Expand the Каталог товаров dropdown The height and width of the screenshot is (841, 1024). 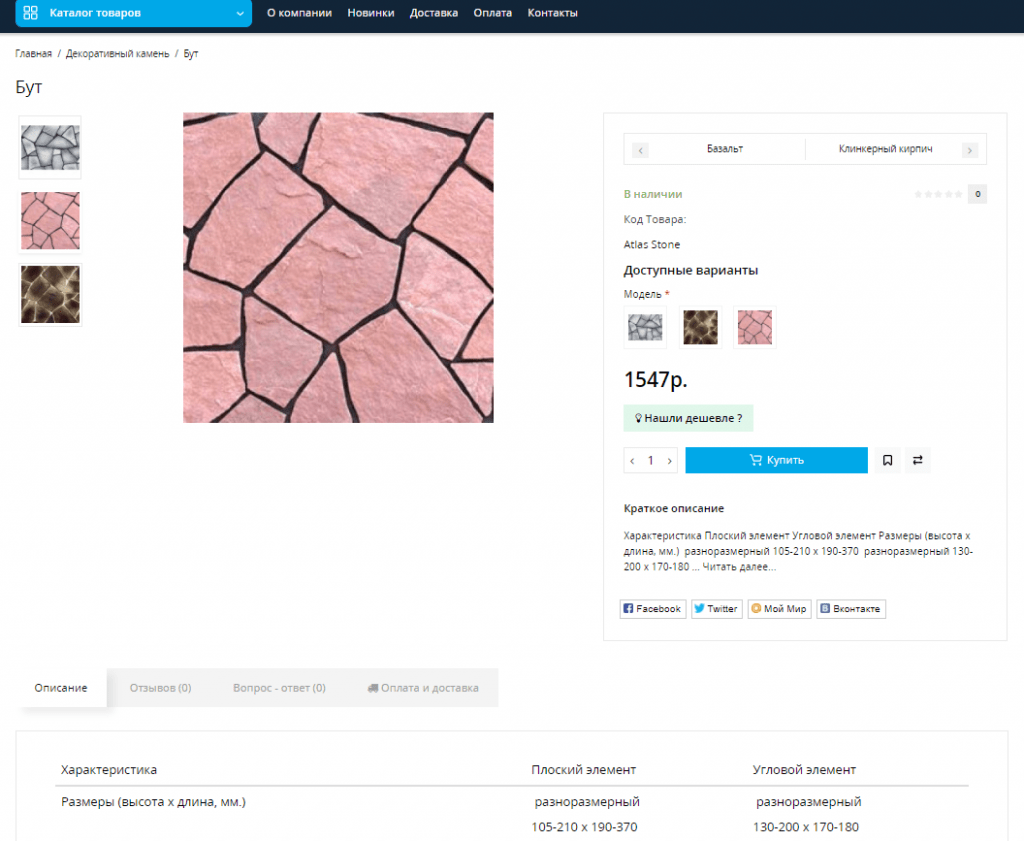click(240, 13)
